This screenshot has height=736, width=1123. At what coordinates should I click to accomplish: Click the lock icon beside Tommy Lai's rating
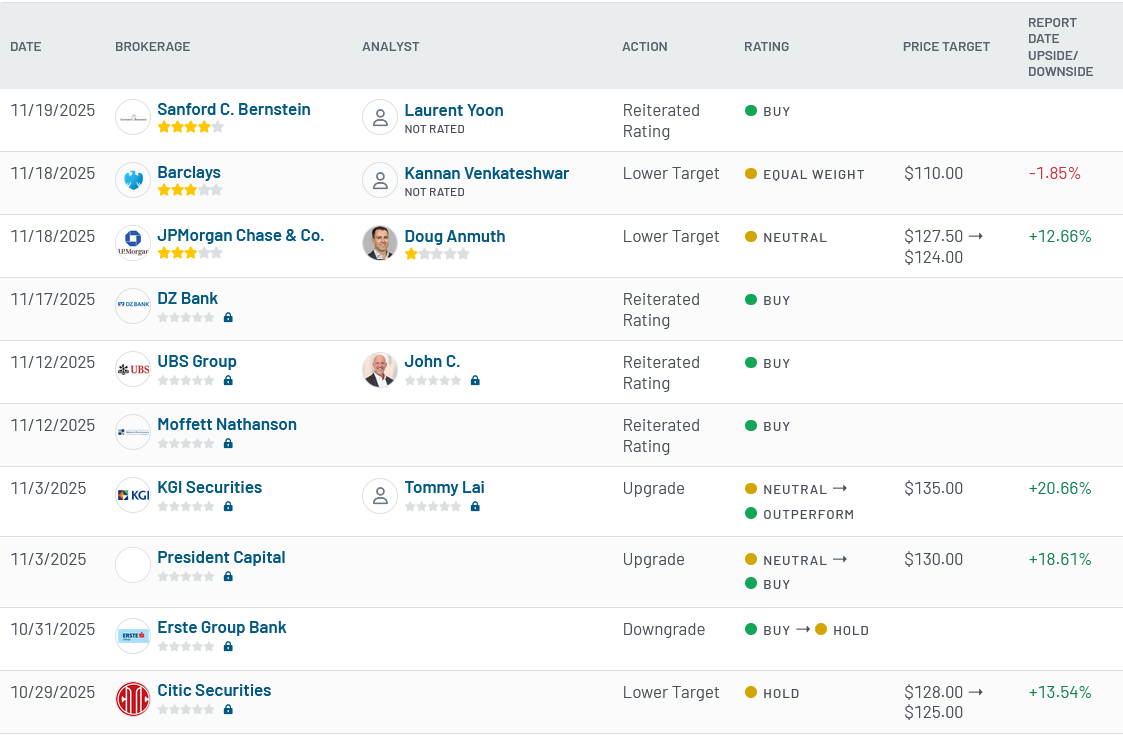coord(475,506)
